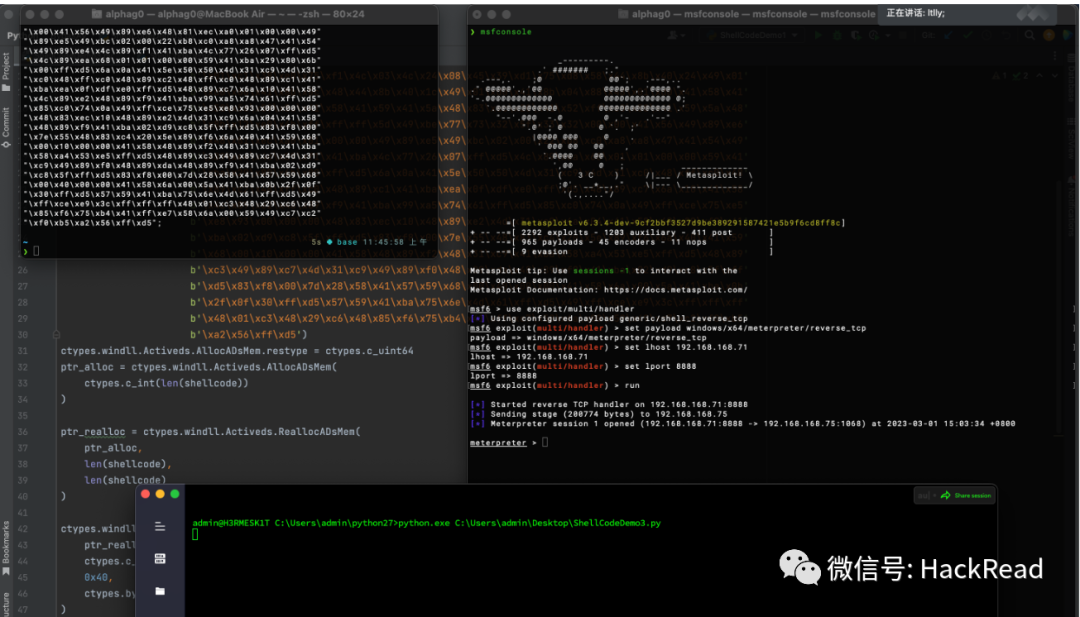This screenshot has width=1080, height=617.
Task: Open the SFTP folder icon in SSH sidebar
Action: 160,591
